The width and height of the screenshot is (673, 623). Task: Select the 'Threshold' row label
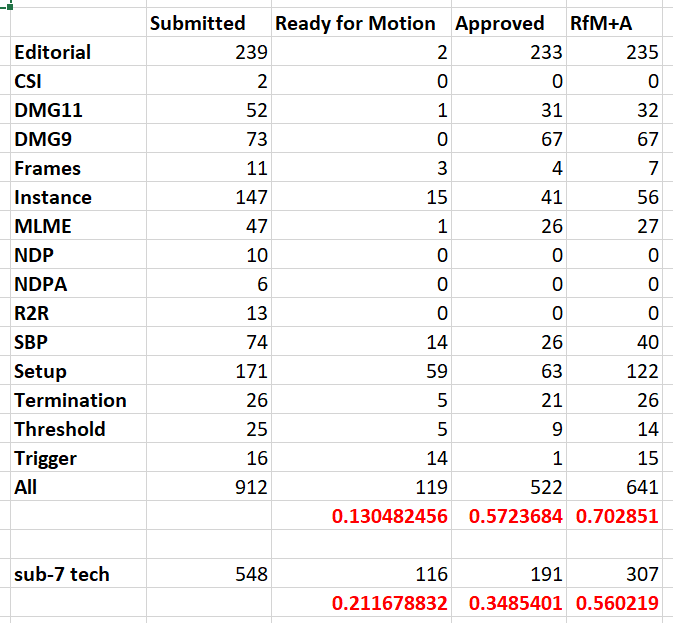[x=79, y=428]
